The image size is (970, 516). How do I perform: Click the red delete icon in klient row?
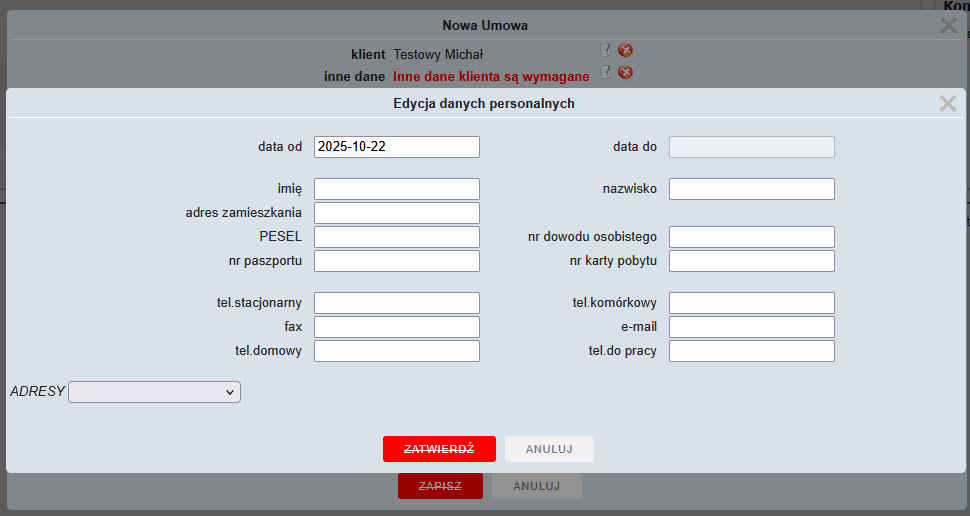tap(626, 50)
